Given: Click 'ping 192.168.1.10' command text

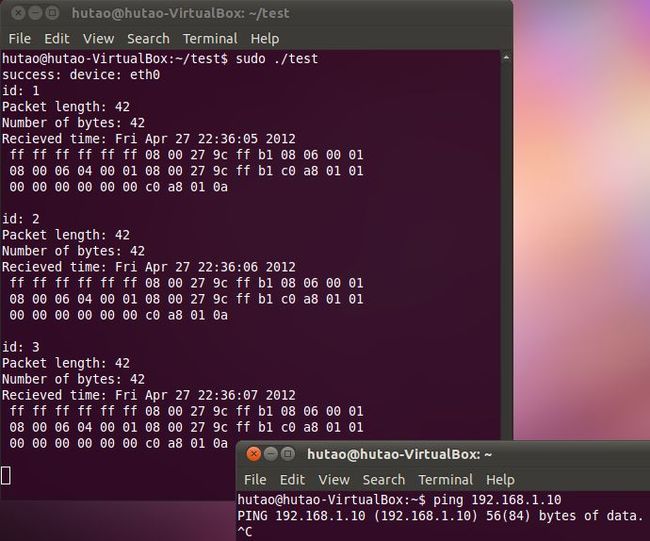Looking at the screenshot, I should tap(497, 500).
